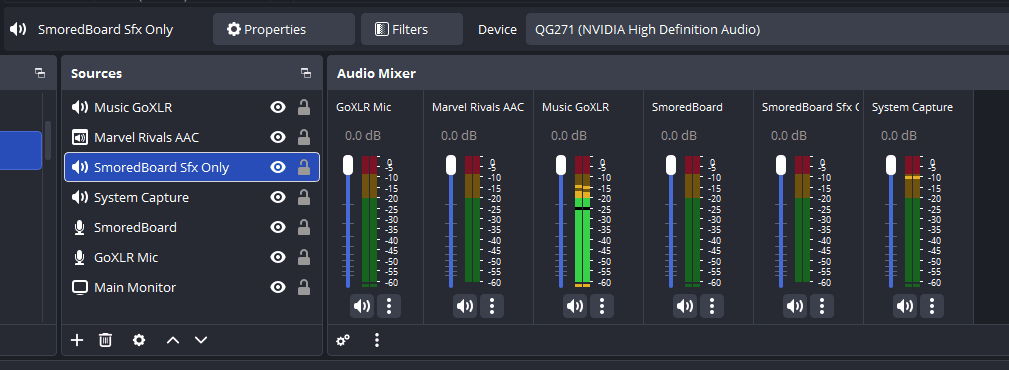The image size is (1009, 370).
Task: Click the Audio Mixer panel title
Action: point(376,73)
